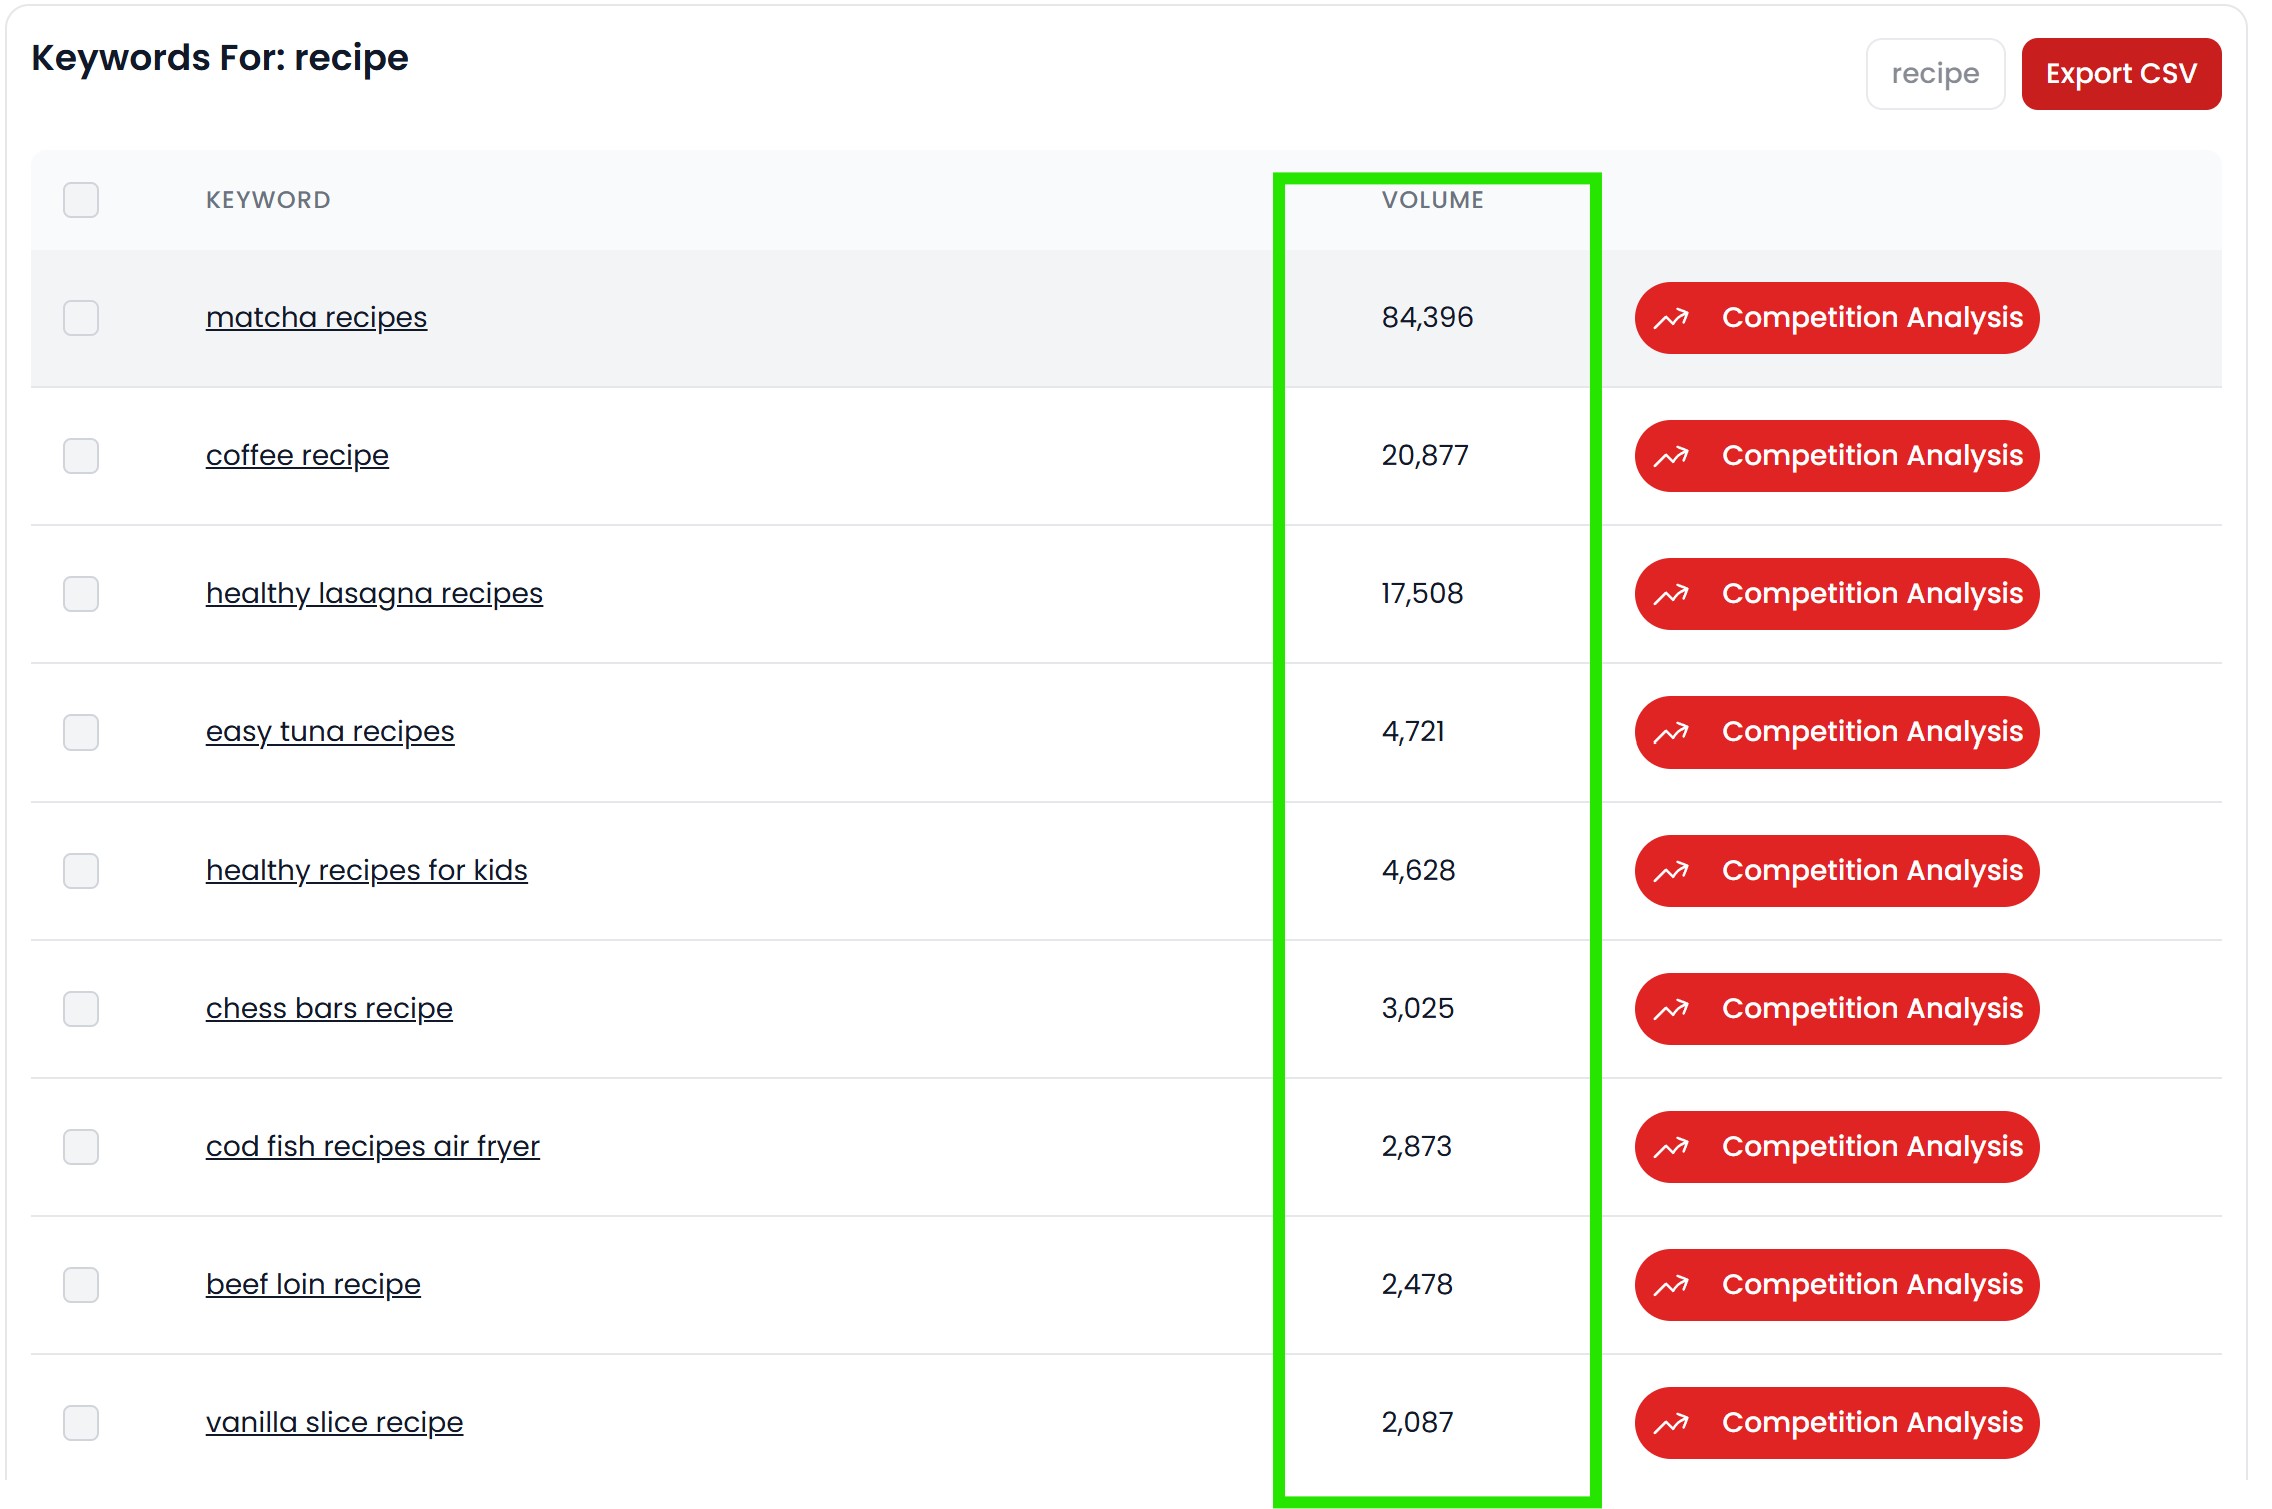
Task: Tick the chess bars recipe checkbox
Action: pos(81,1009)
